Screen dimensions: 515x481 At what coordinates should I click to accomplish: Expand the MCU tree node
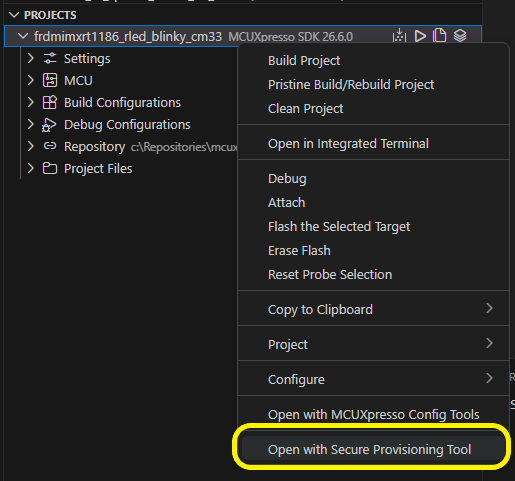(x=31, y=80)
